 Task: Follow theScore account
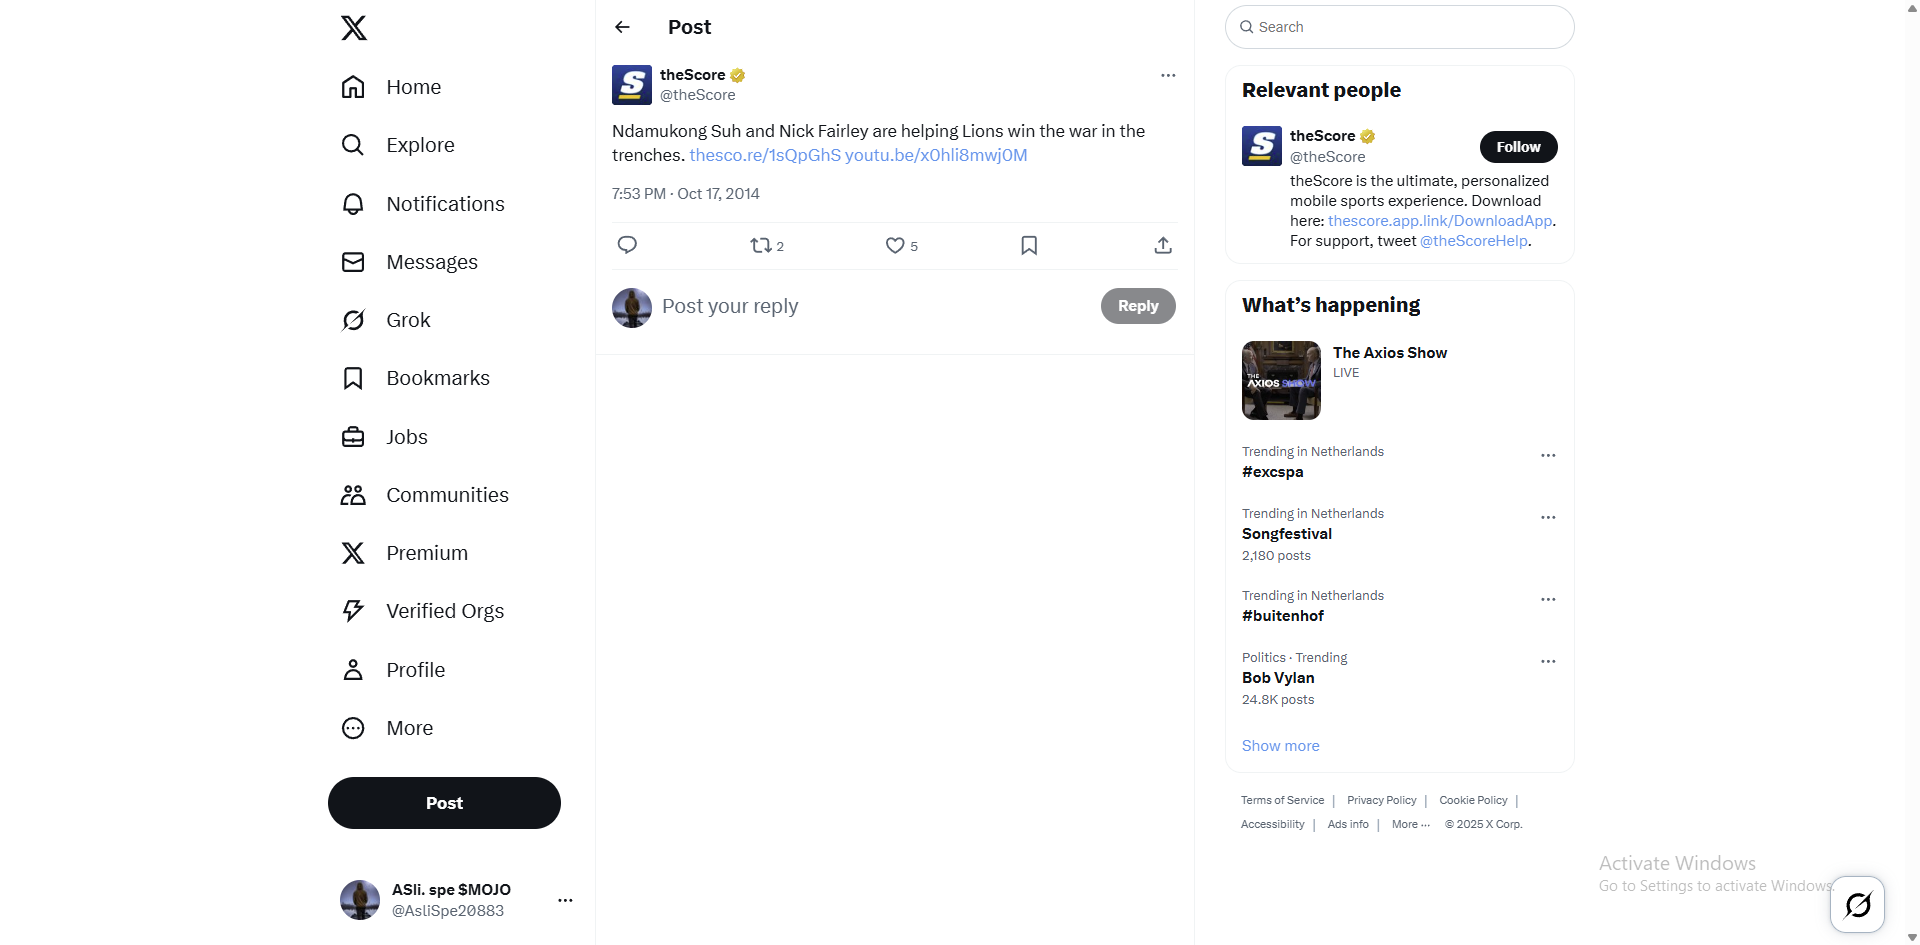(x=1518, y=147)
